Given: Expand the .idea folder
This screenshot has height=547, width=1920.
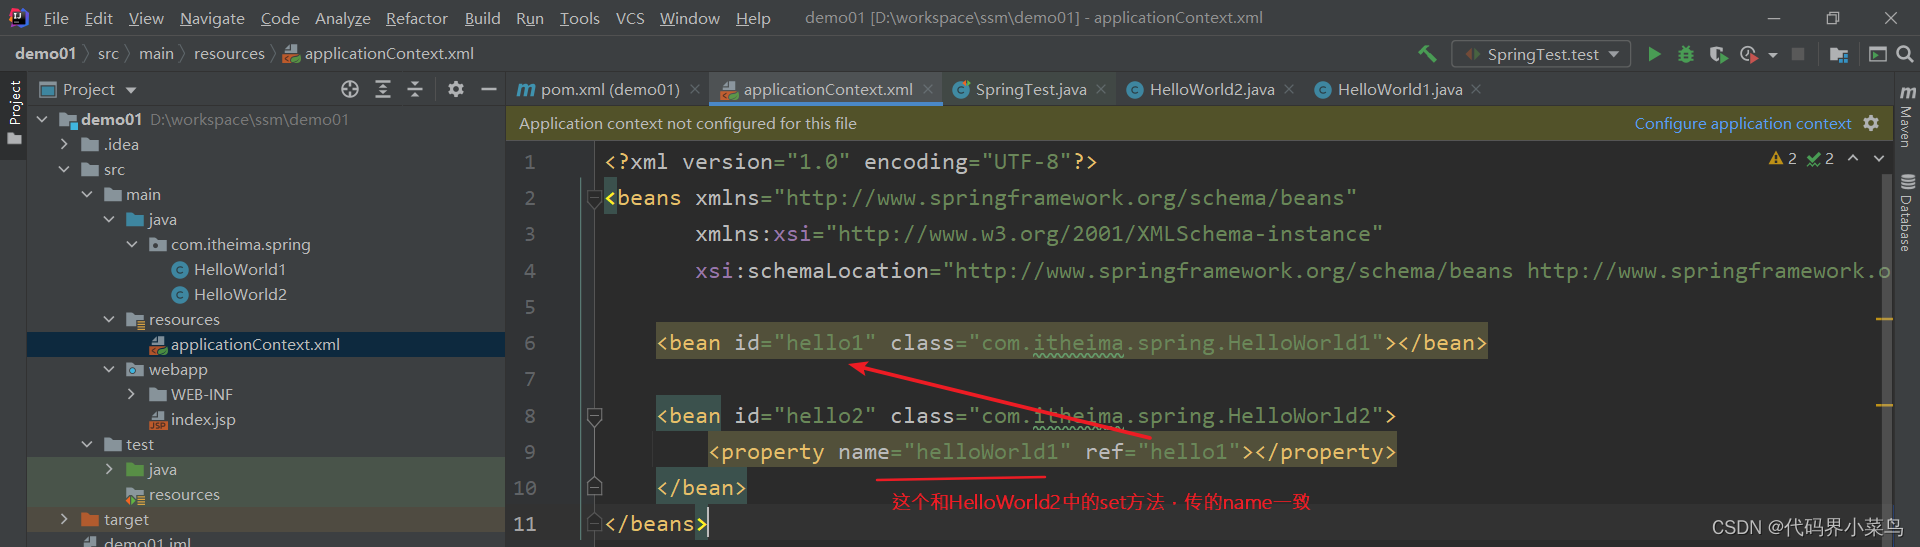Looking at the screenshot, I should 65,144.
